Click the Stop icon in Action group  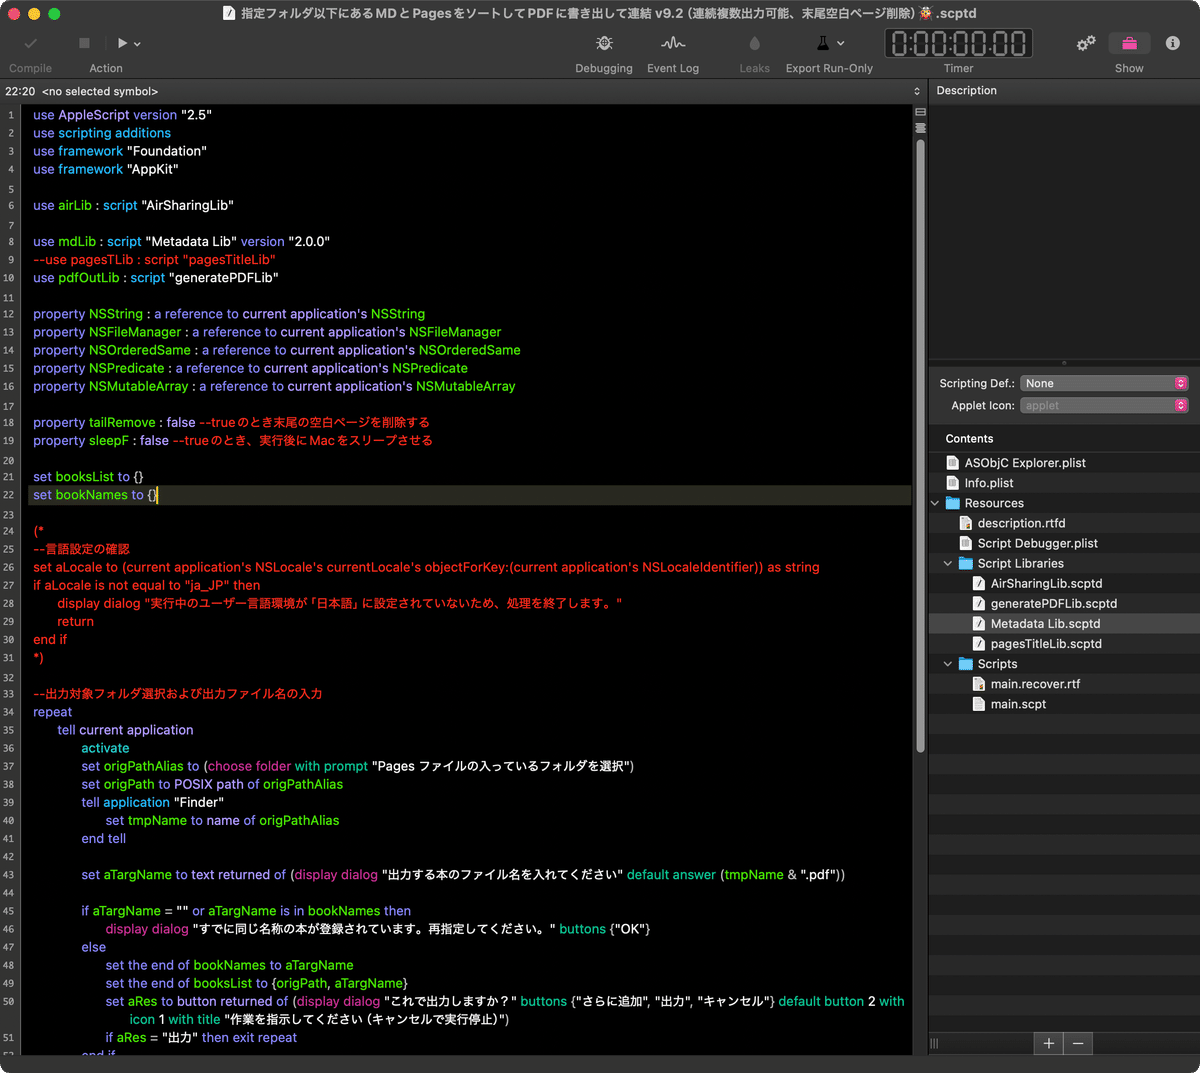point(83,43)
